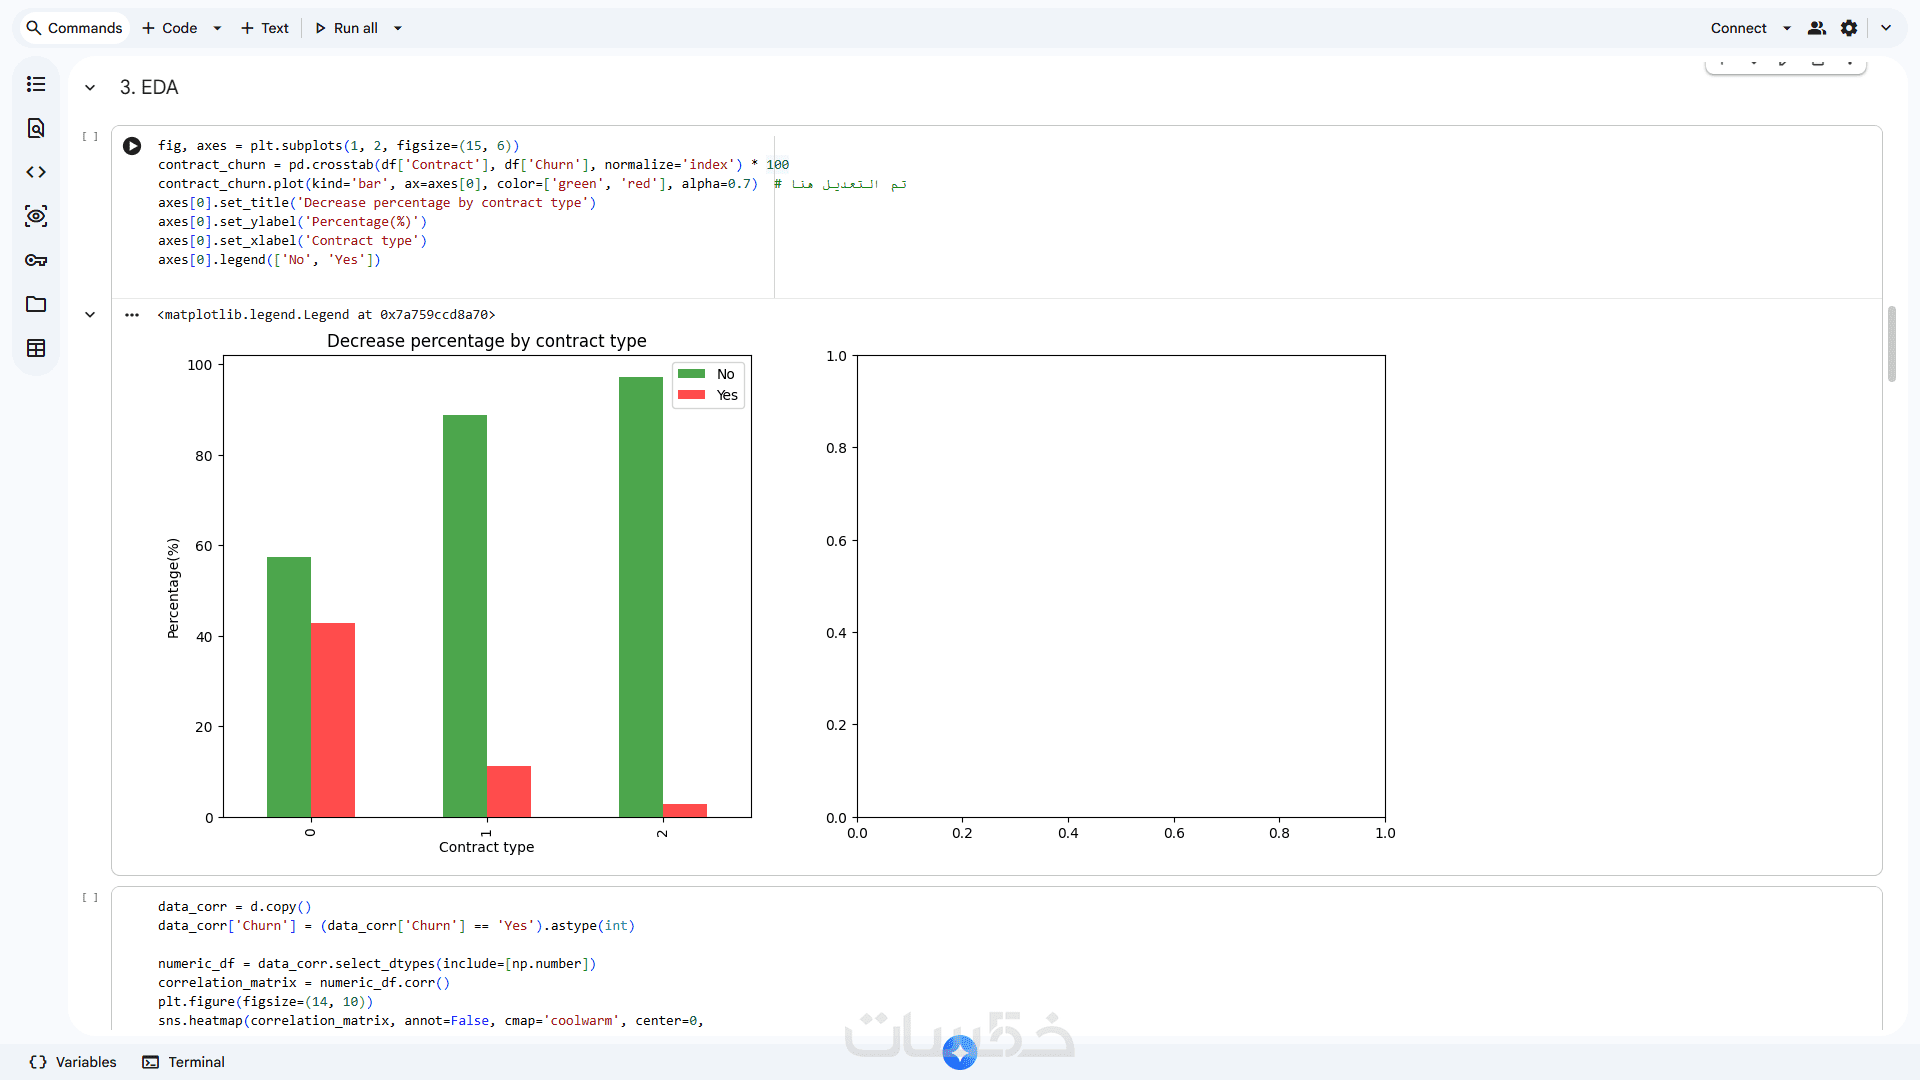Viewport: 1920px width, 1080px height.
Task: Open the data table sidebar icon
Action: coord(36,348)
